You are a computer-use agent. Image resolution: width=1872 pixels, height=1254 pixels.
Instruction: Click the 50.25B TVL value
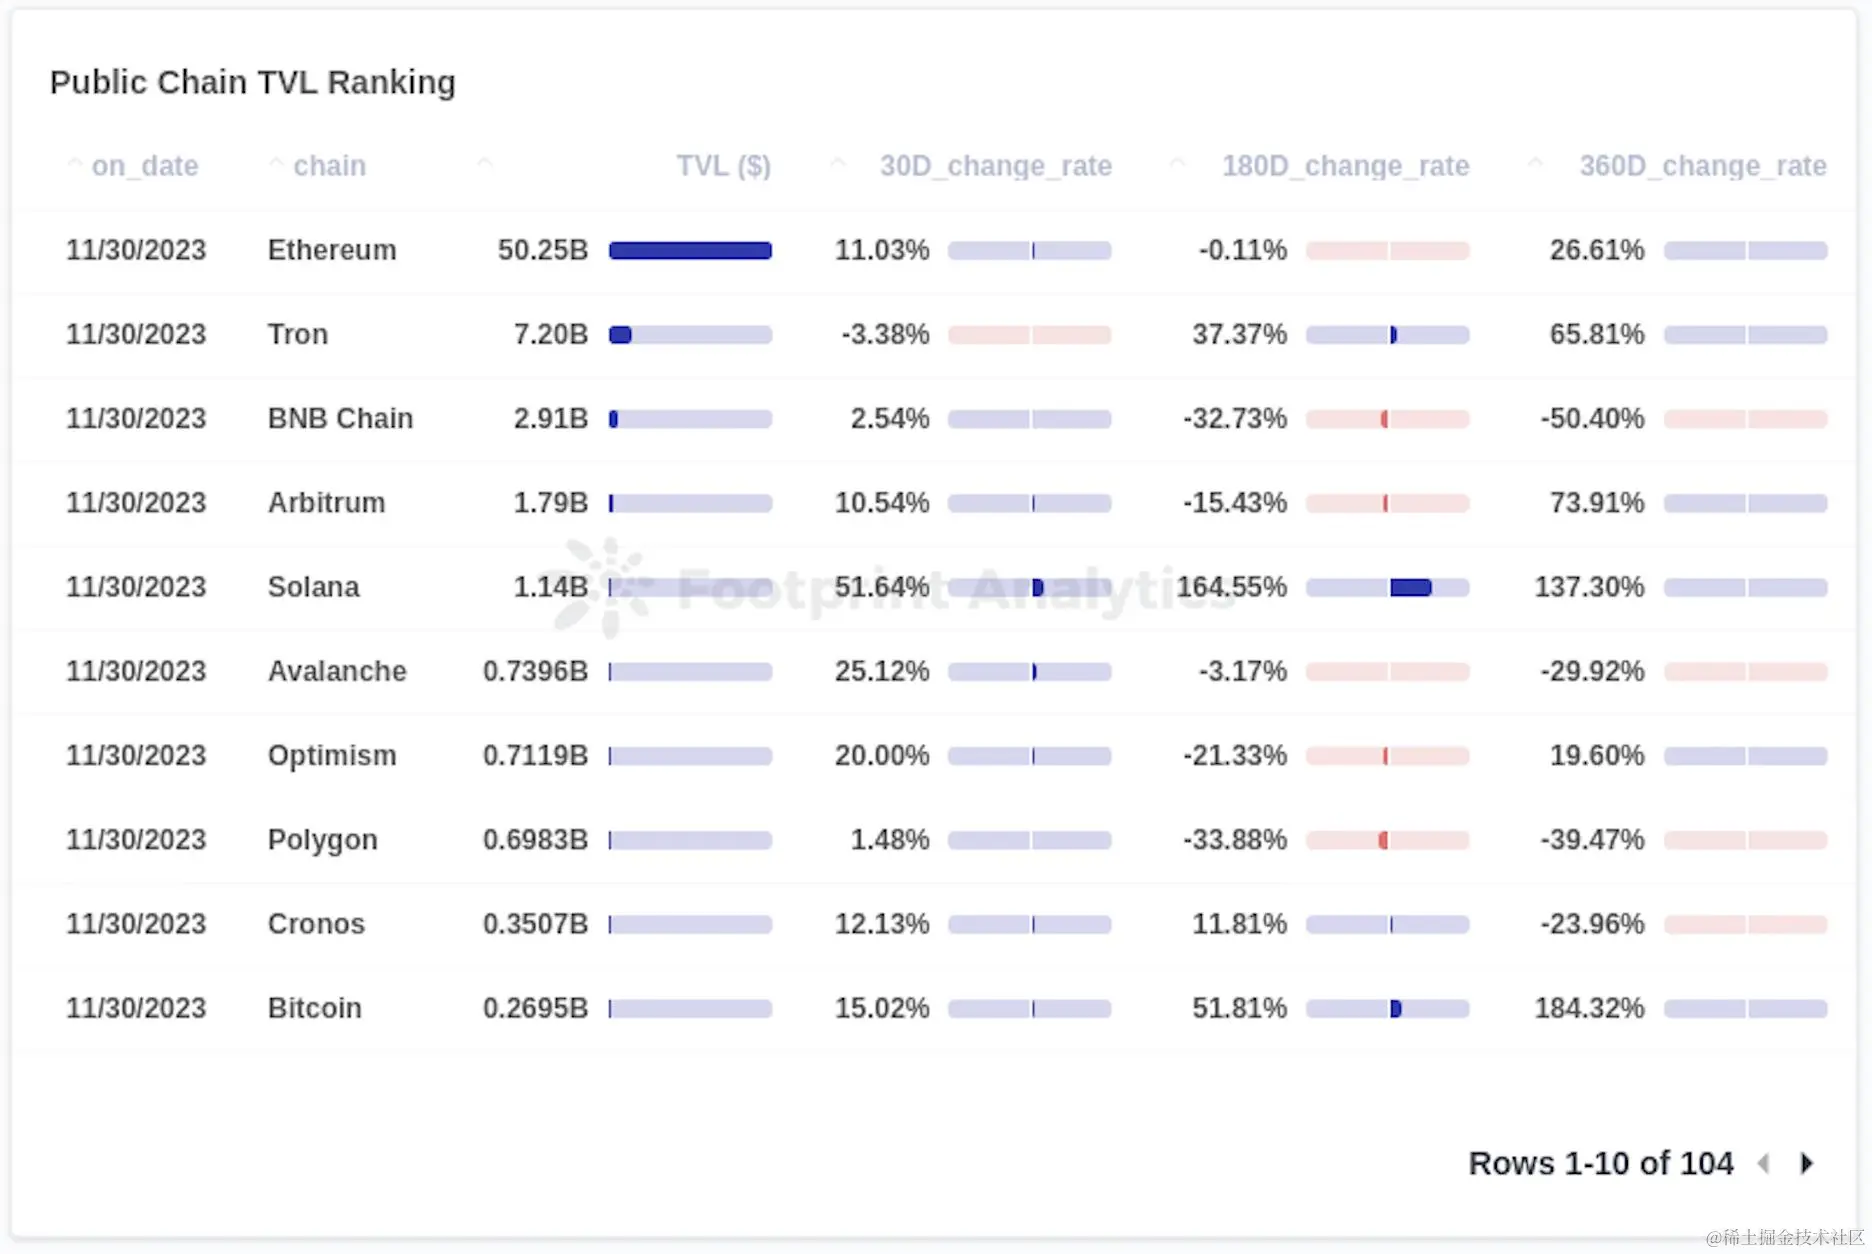pyautogui.click(x=543, y=250)
